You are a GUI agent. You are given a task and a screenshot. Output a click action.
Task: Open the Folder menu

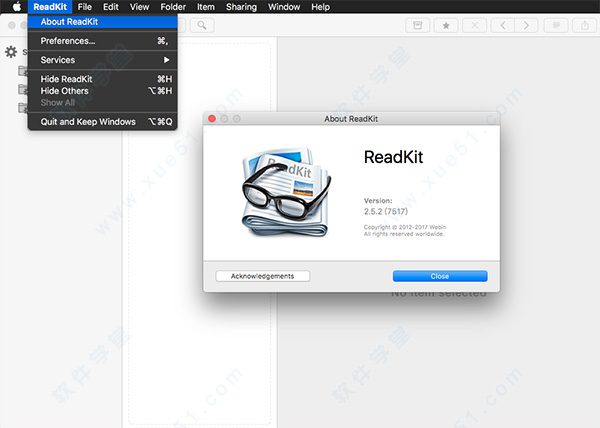(x=173, y=7)
